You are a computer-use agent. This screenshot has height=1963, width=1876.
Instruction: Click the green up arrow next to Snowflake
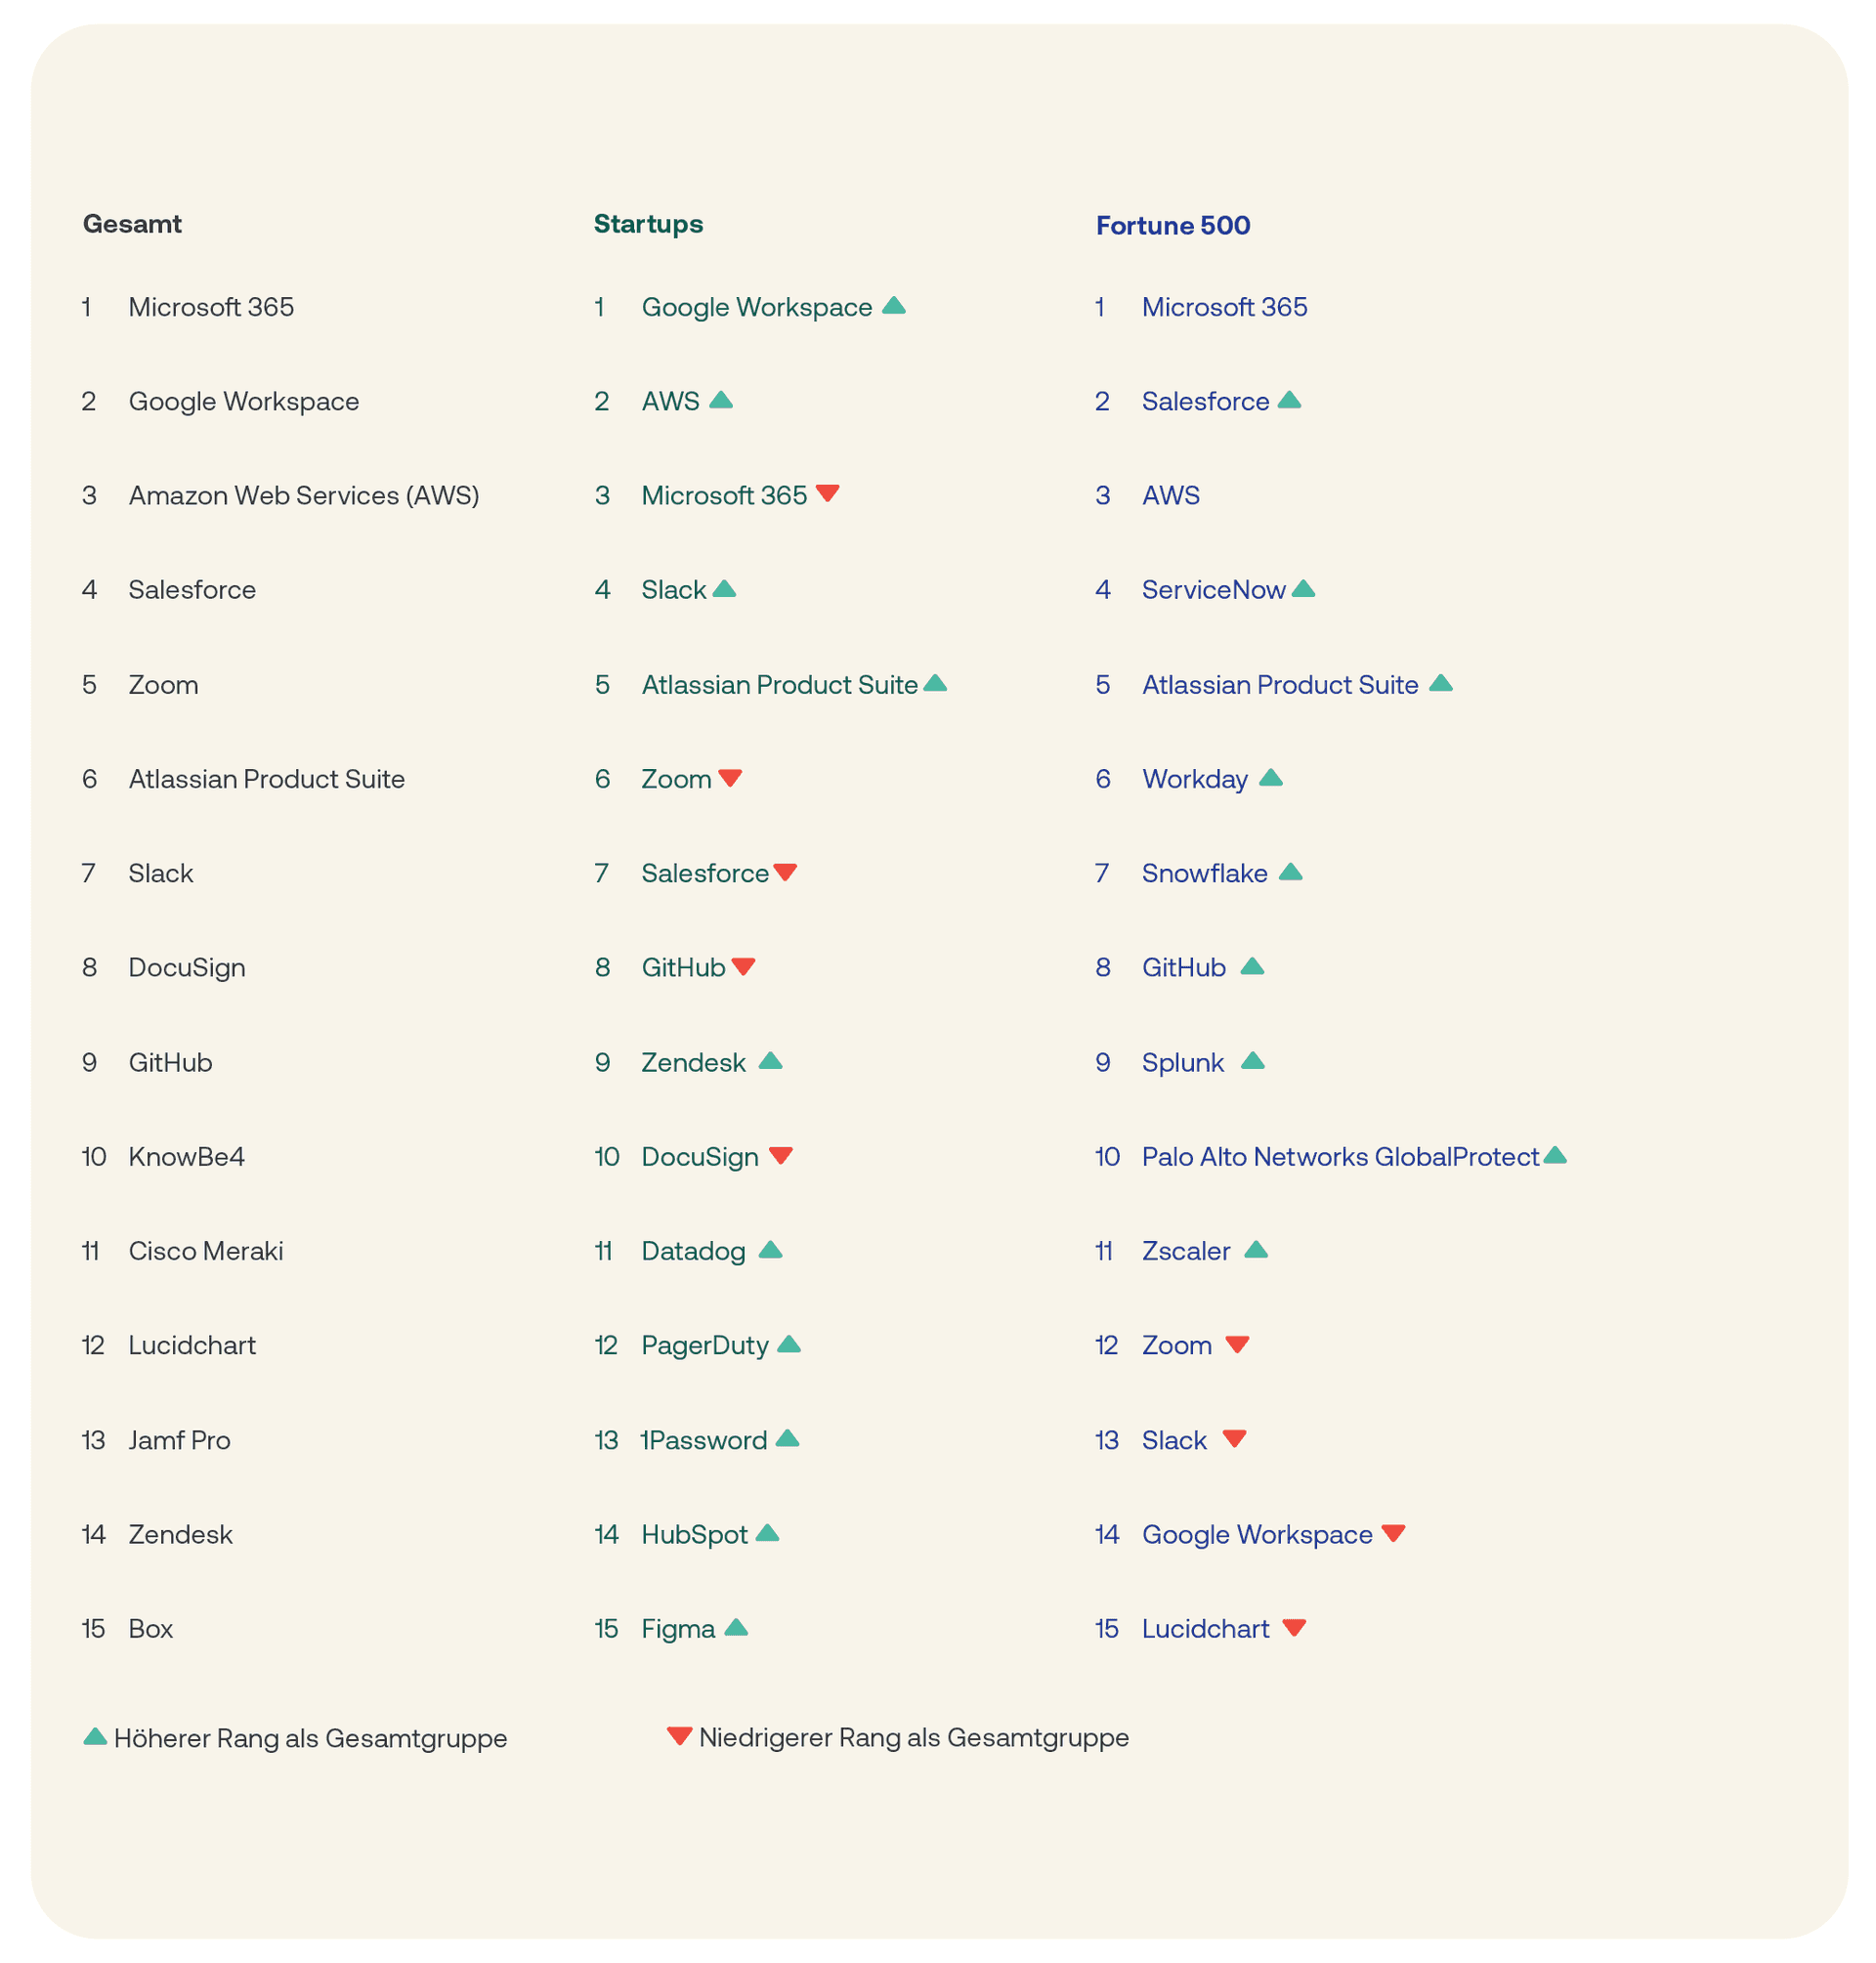point(1291,872)
